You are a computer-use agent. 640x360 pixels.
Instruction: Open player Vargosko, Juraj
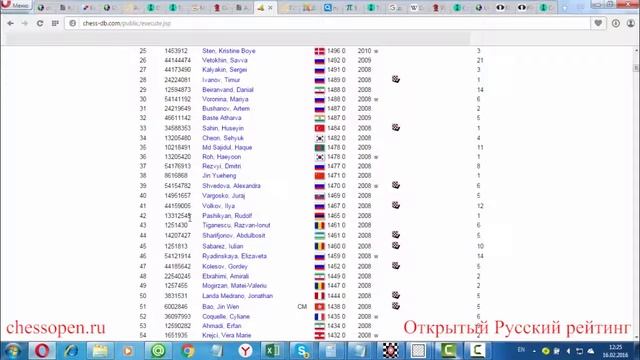223,196
